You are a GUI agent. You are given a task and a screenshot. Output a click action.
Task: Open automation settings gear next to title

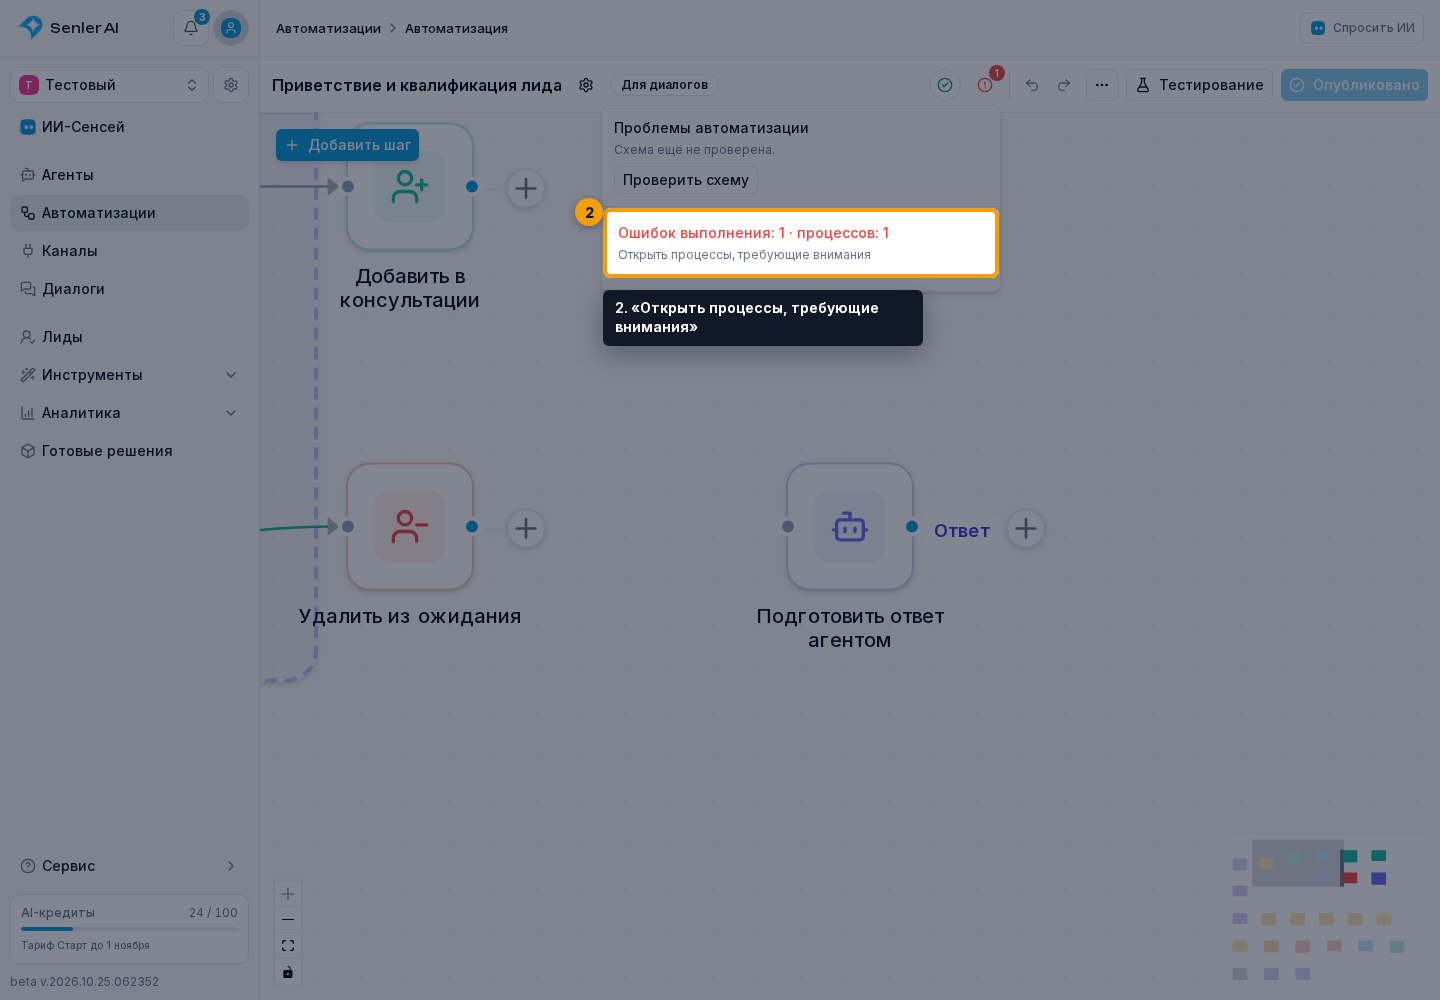[586, 85]
